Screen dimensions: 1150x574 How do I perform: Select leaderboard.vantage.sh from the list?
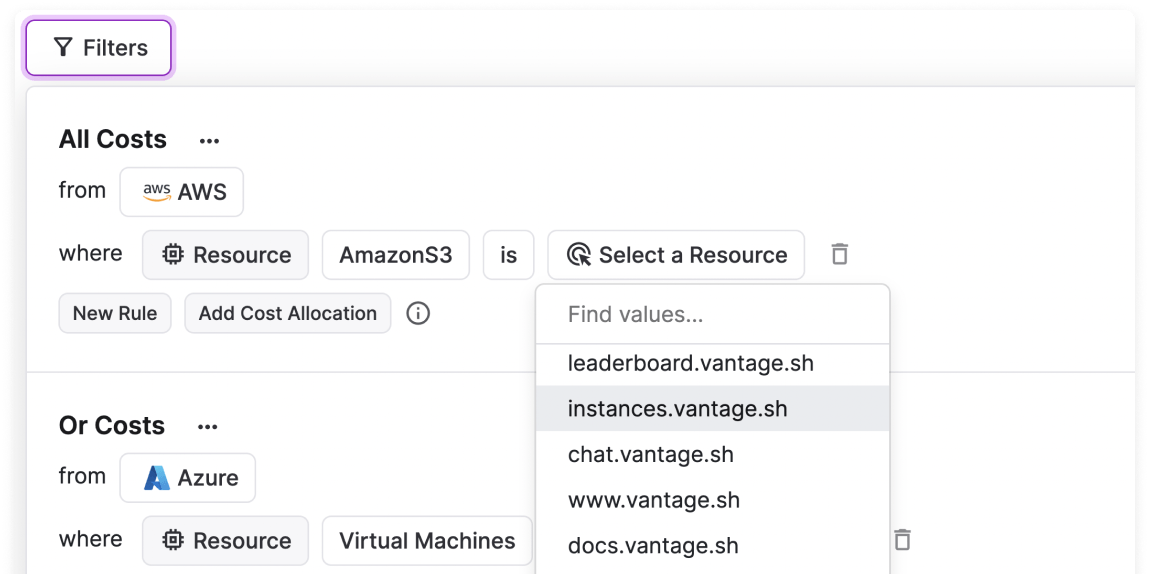click(690, 364)
